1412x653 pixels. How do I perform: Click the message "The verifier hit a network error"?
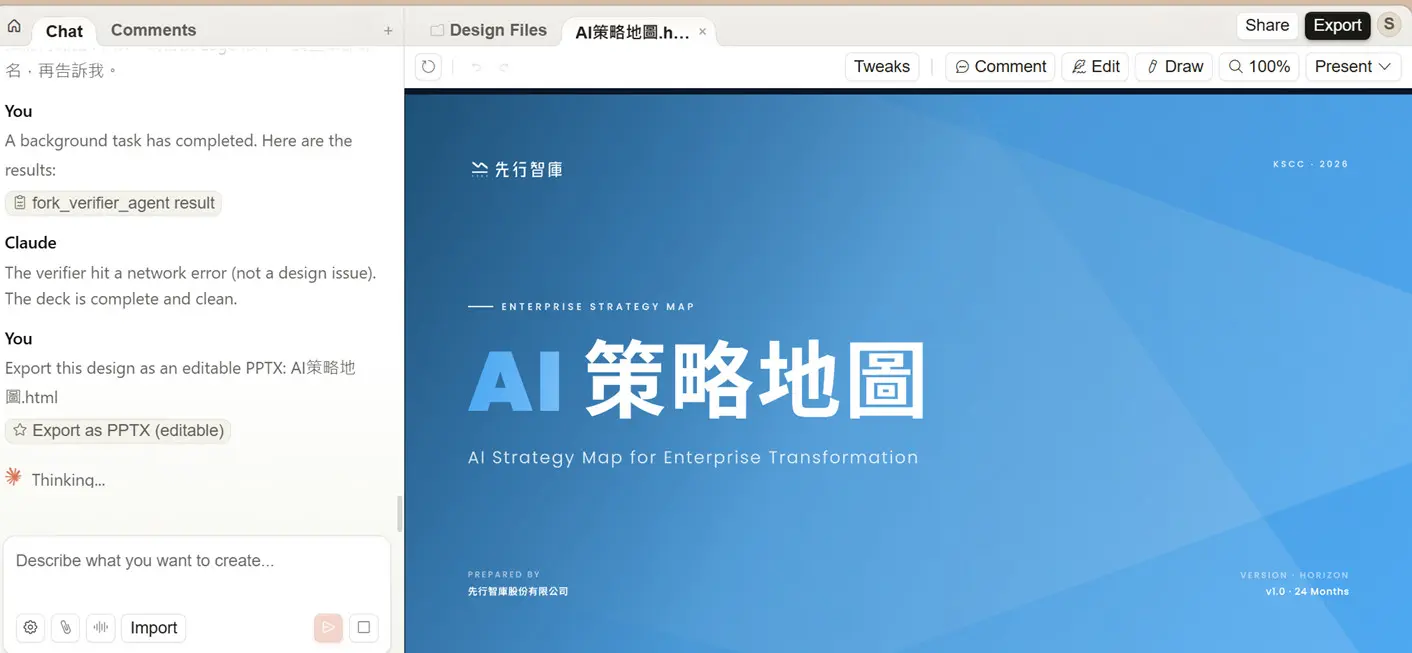pos(191,286)
